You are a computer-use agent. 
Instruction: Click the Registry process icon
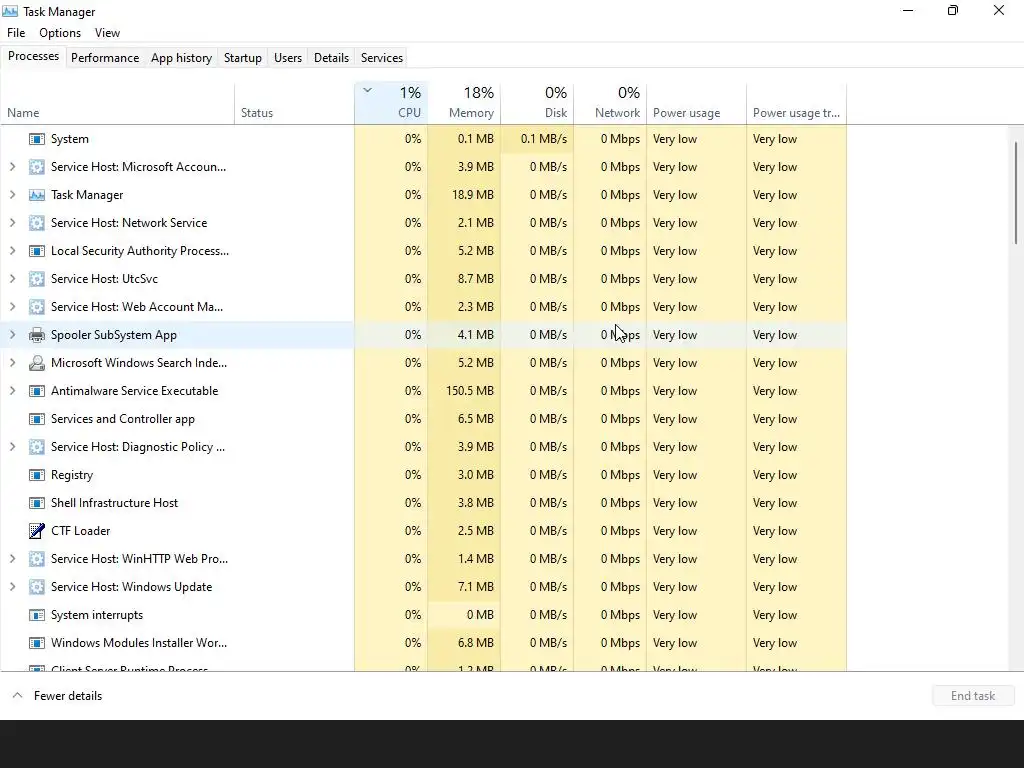coord(37,475)
